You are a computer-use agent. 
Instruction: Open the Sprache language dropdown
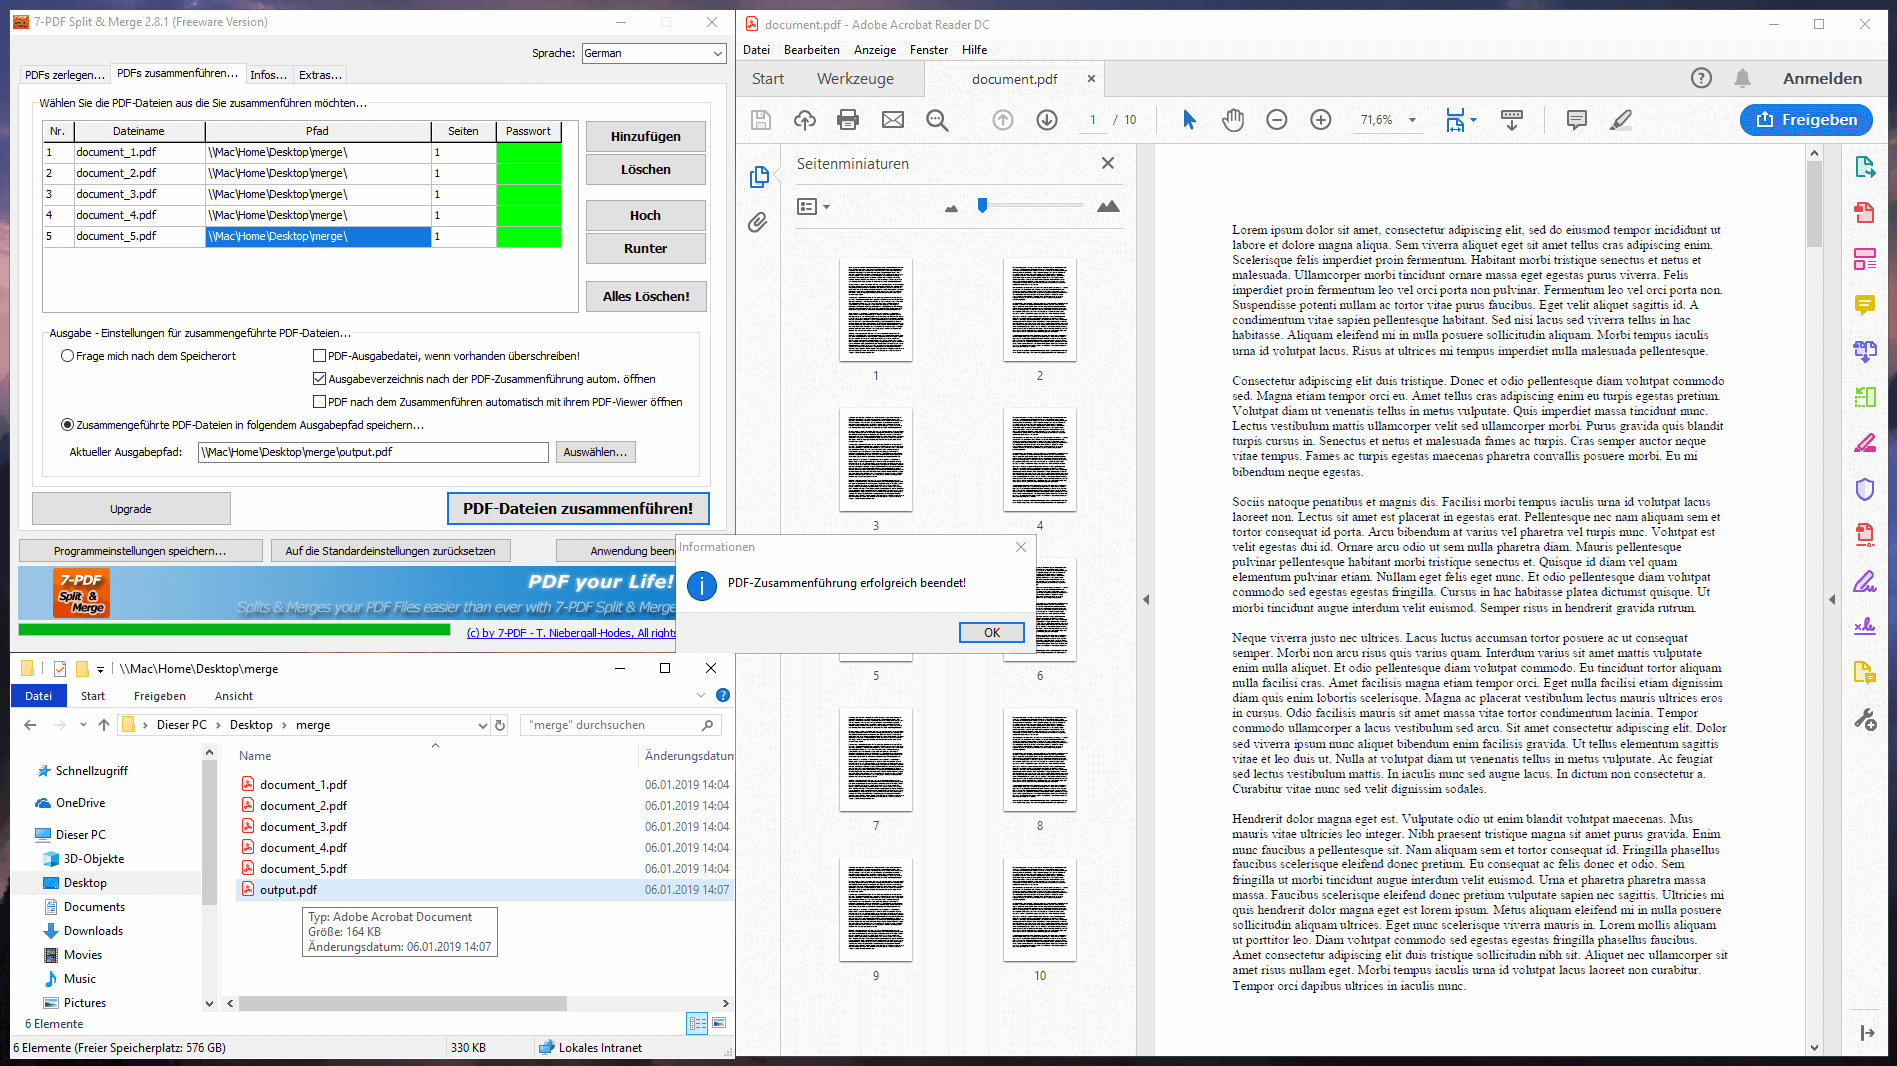coord(654,53)
